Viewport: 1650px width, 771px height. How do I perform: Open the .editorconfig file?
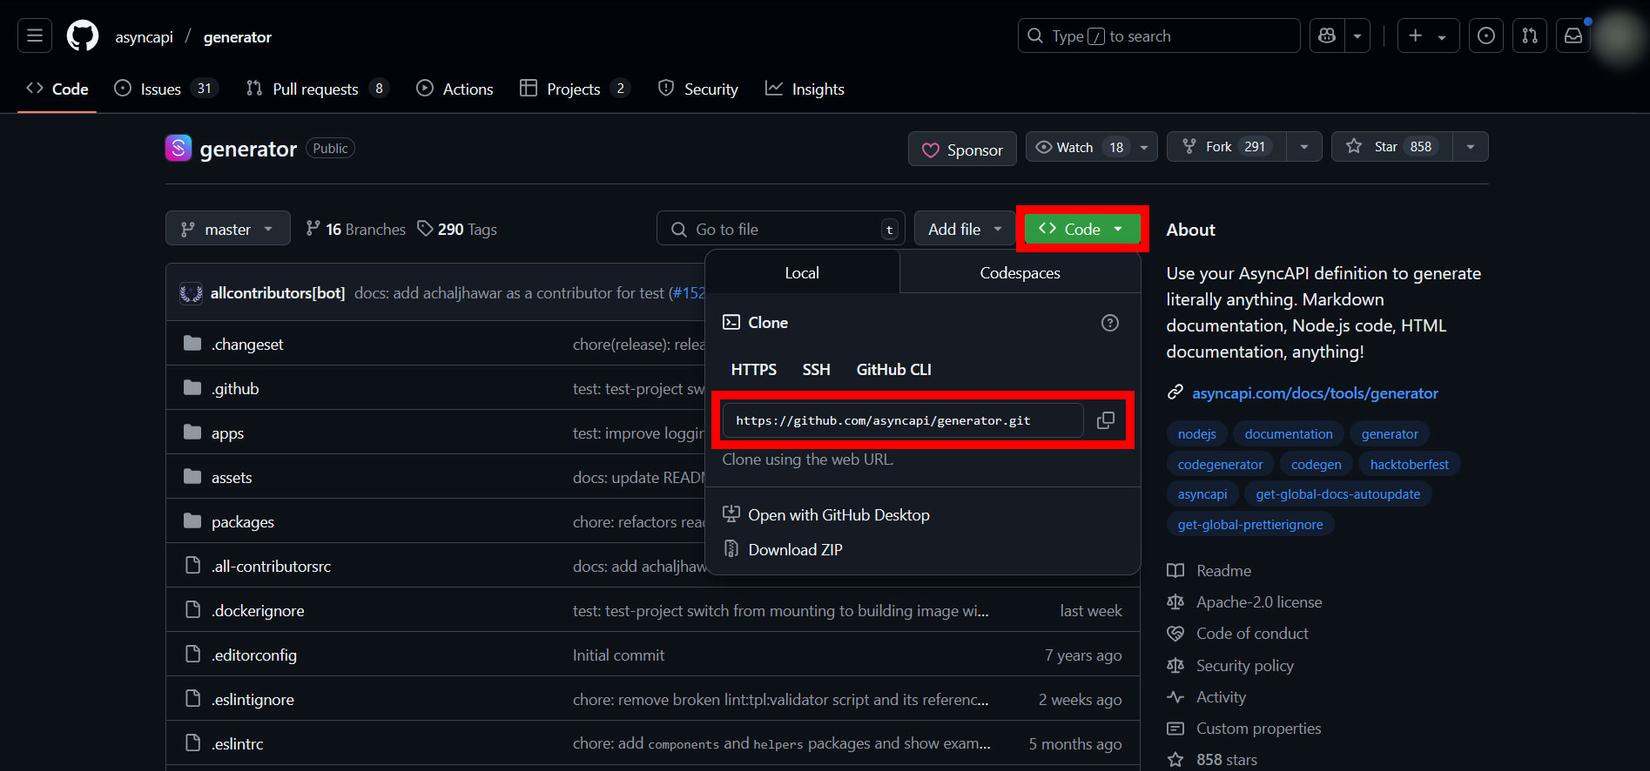point(254,655)
